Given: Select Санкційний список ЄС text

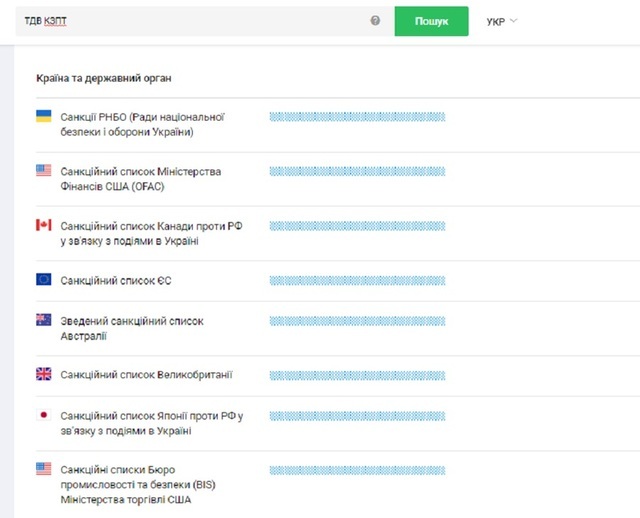Looking at the screenshot, I should coord(116,281).
